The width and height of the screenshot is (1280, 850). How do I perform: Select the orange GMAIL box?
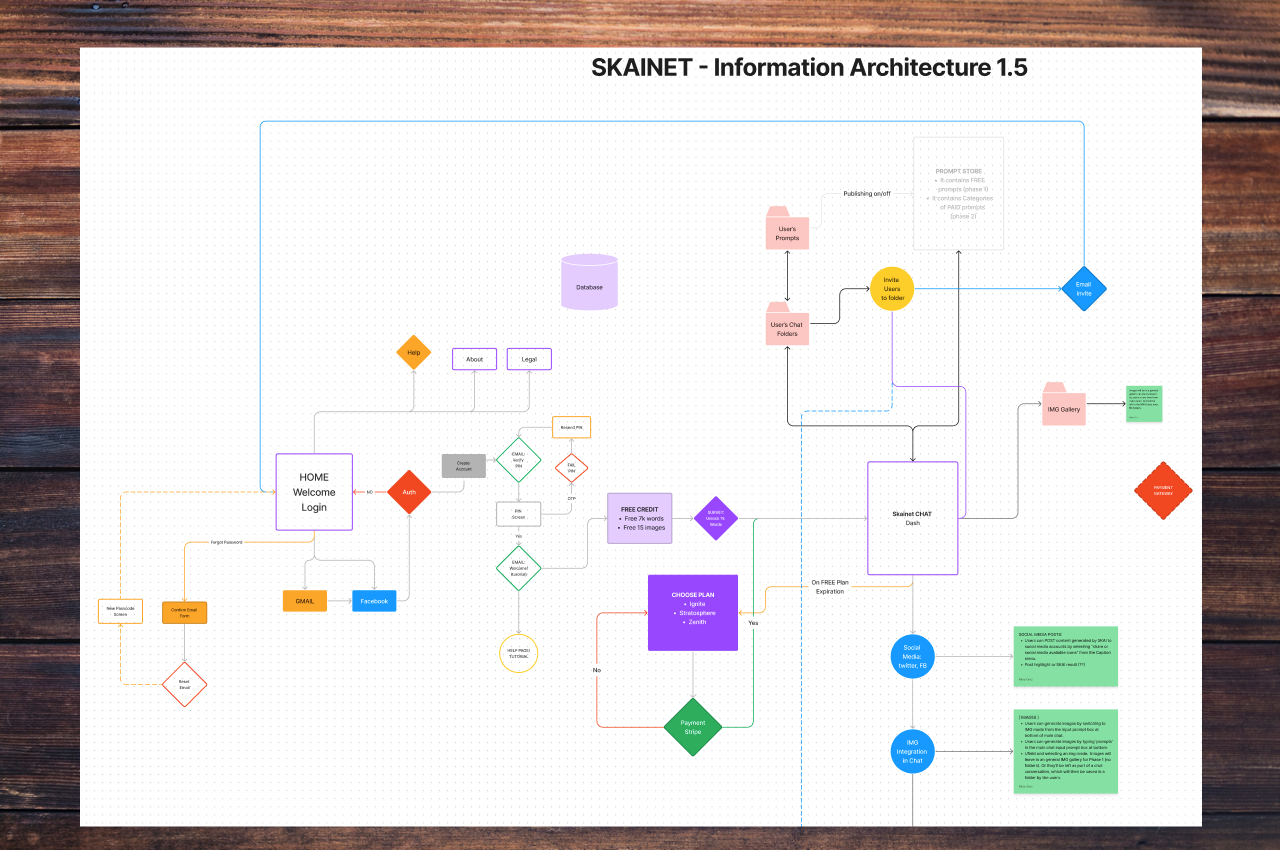pyautogui.click(x=304, y=601)
